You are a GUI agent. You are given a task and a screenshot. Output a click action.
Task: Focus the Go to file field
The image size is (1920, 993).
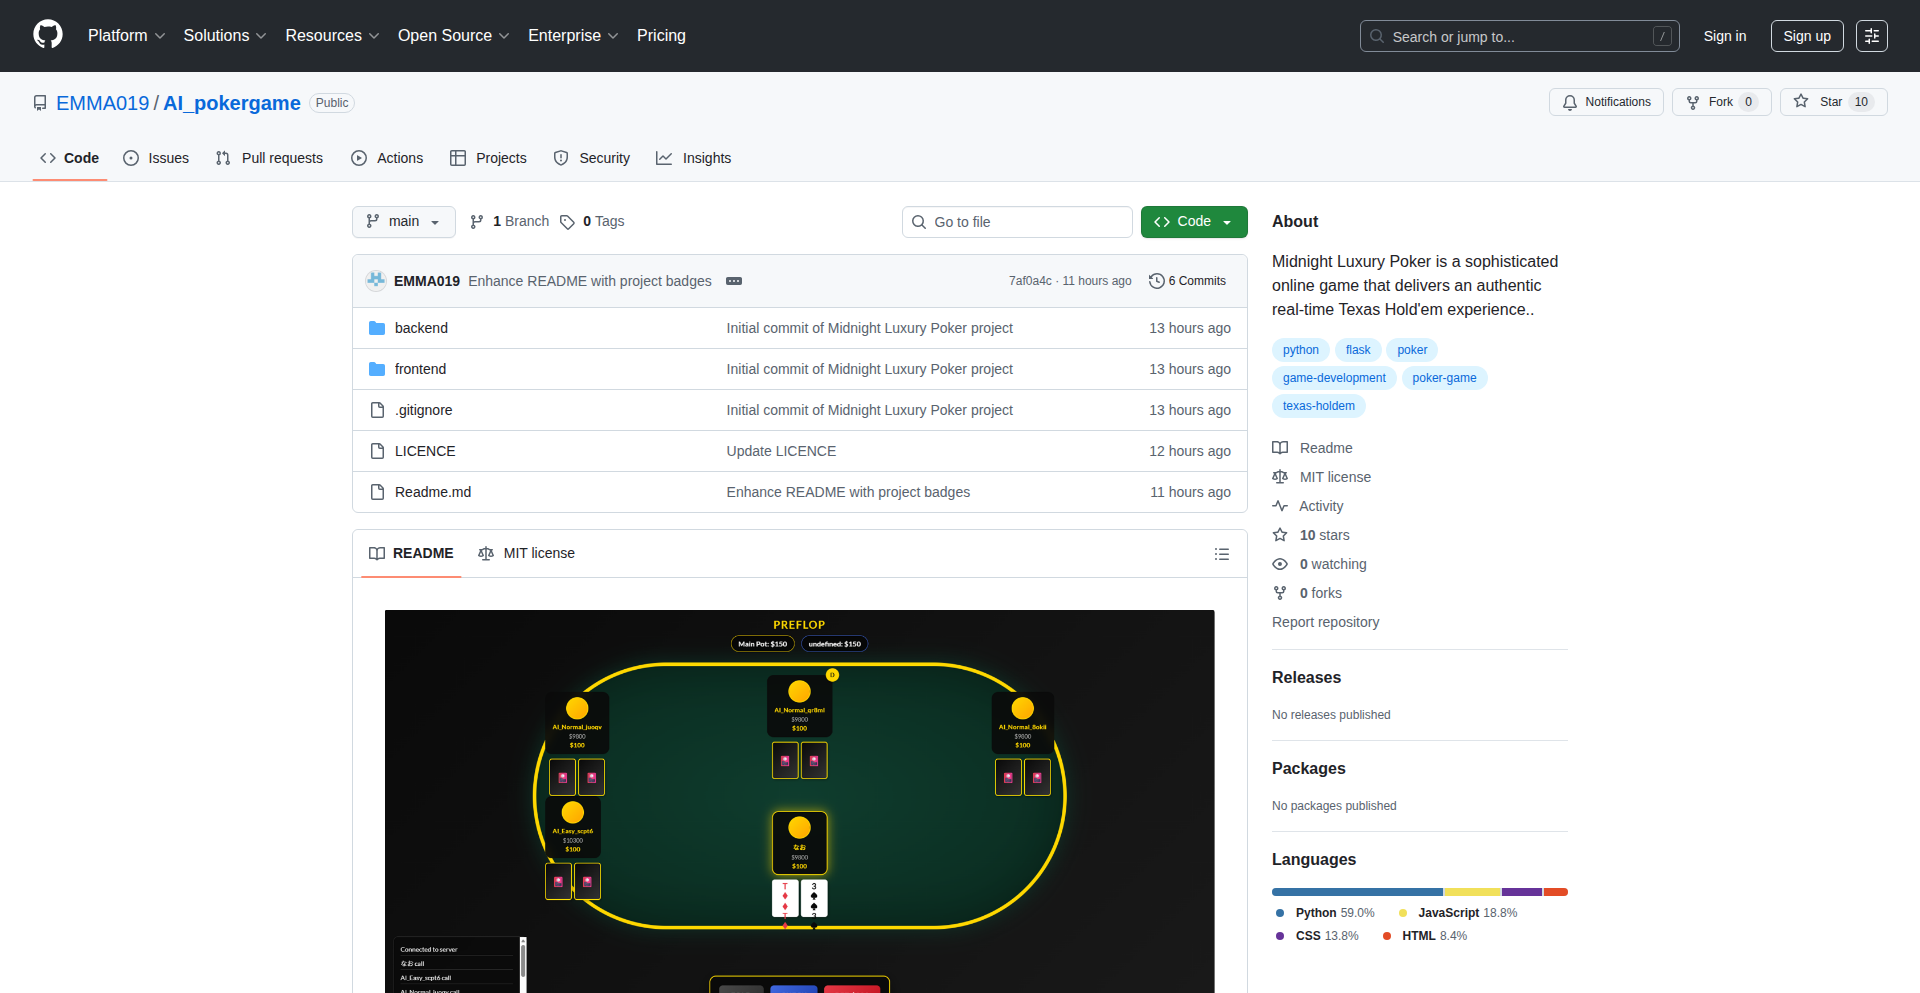pos(1017,222)
